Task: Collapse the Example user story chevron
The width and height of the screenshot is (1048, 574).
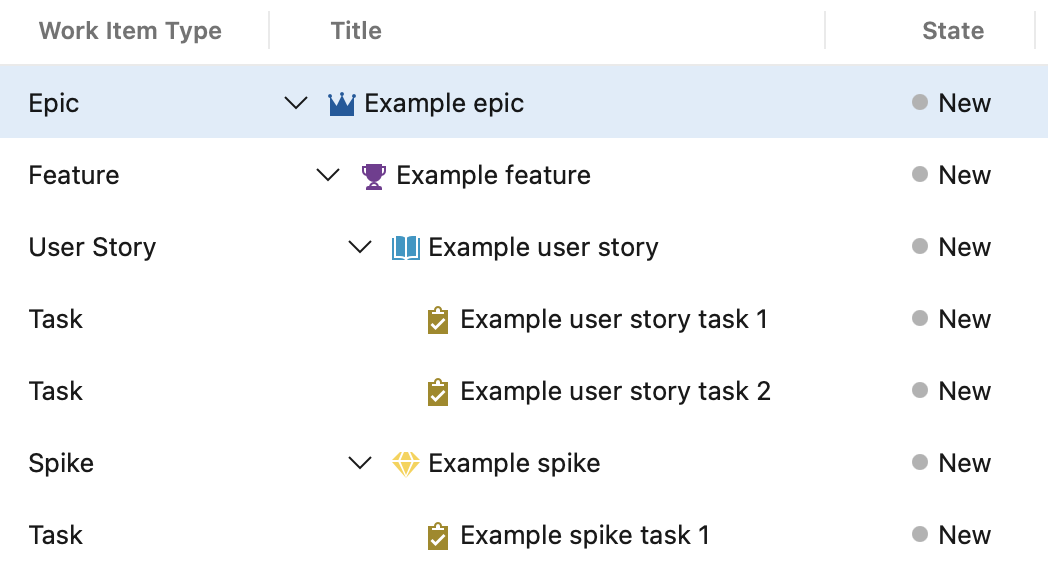Action: (360, 247)
